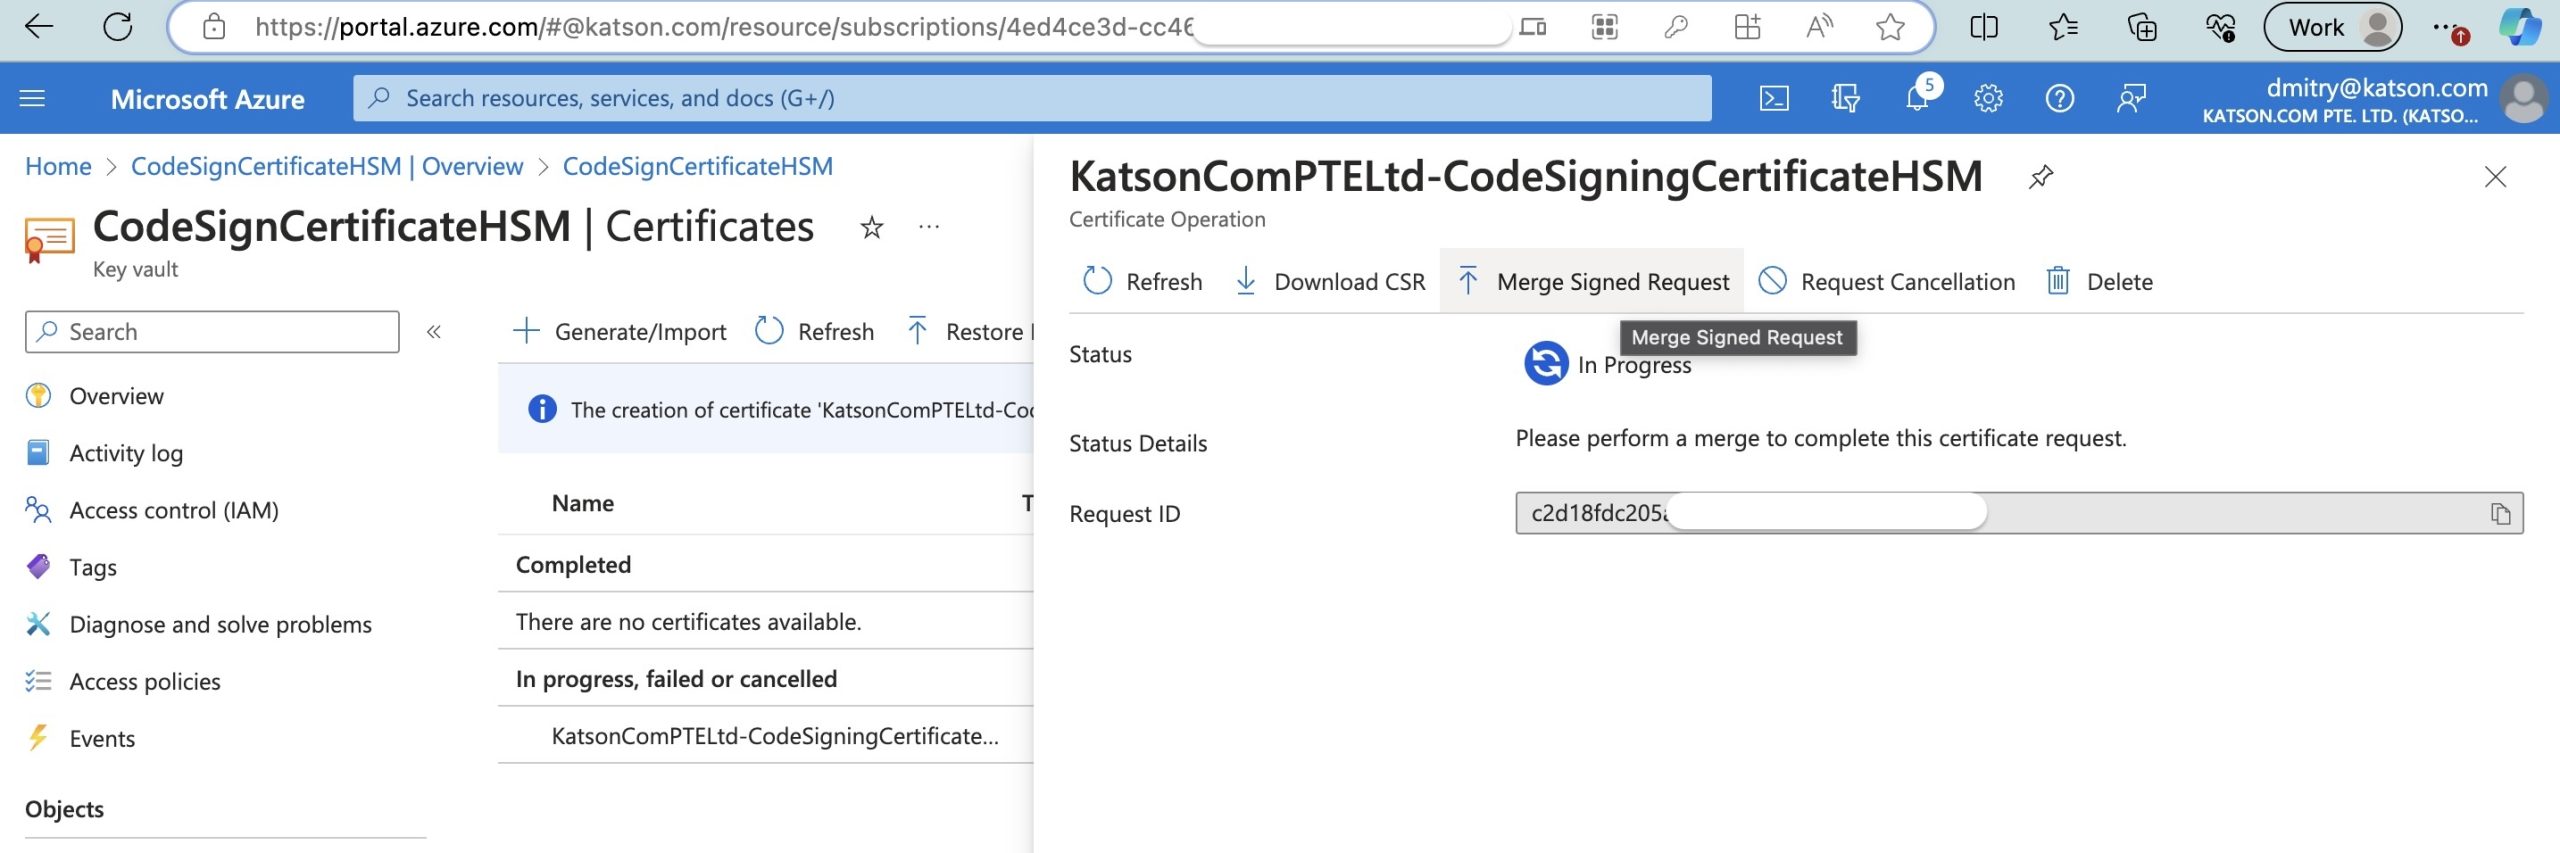Image resolution: width=2560 pixels, height=853 pixels.
Task: Copy the Request ID to clipboard
Action: (2501, 514)
